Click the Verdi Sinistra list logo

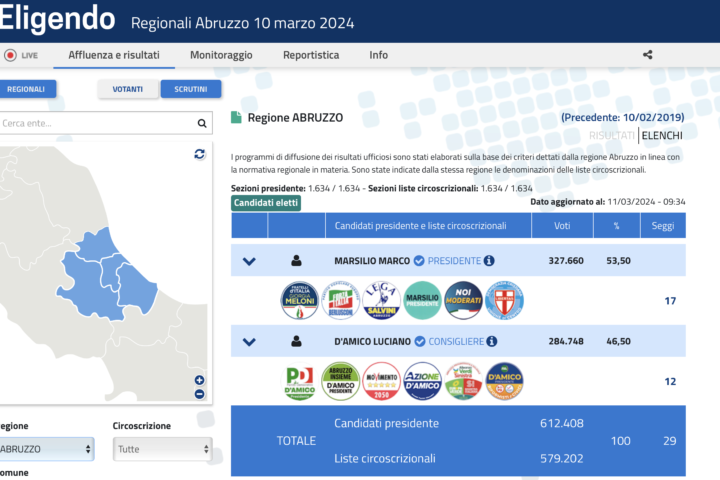(x=463, y=381)
